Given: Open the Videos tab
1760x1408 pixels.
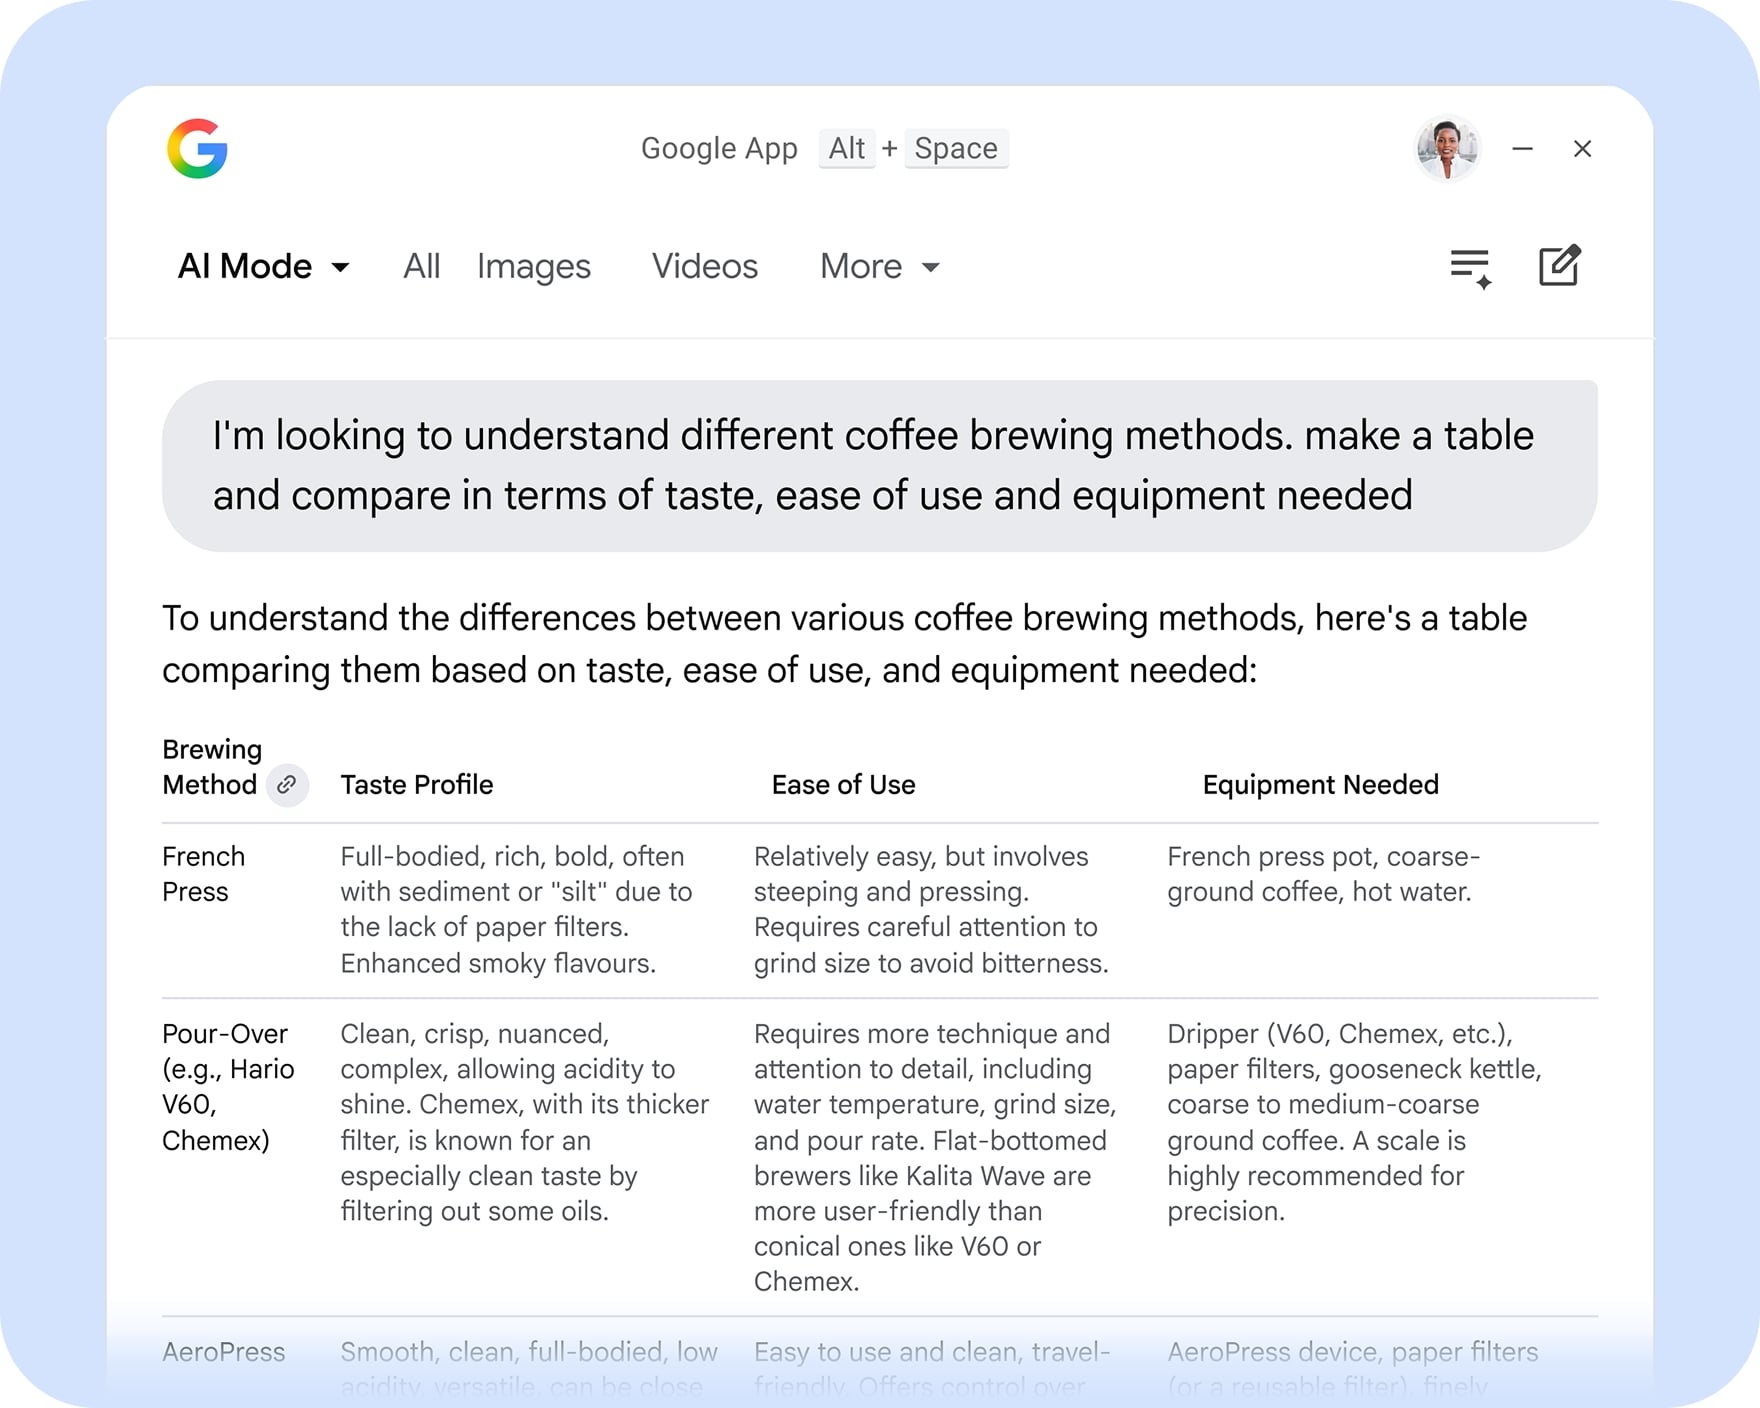Looking at the screenshot, I should click(x=703, y=266).
